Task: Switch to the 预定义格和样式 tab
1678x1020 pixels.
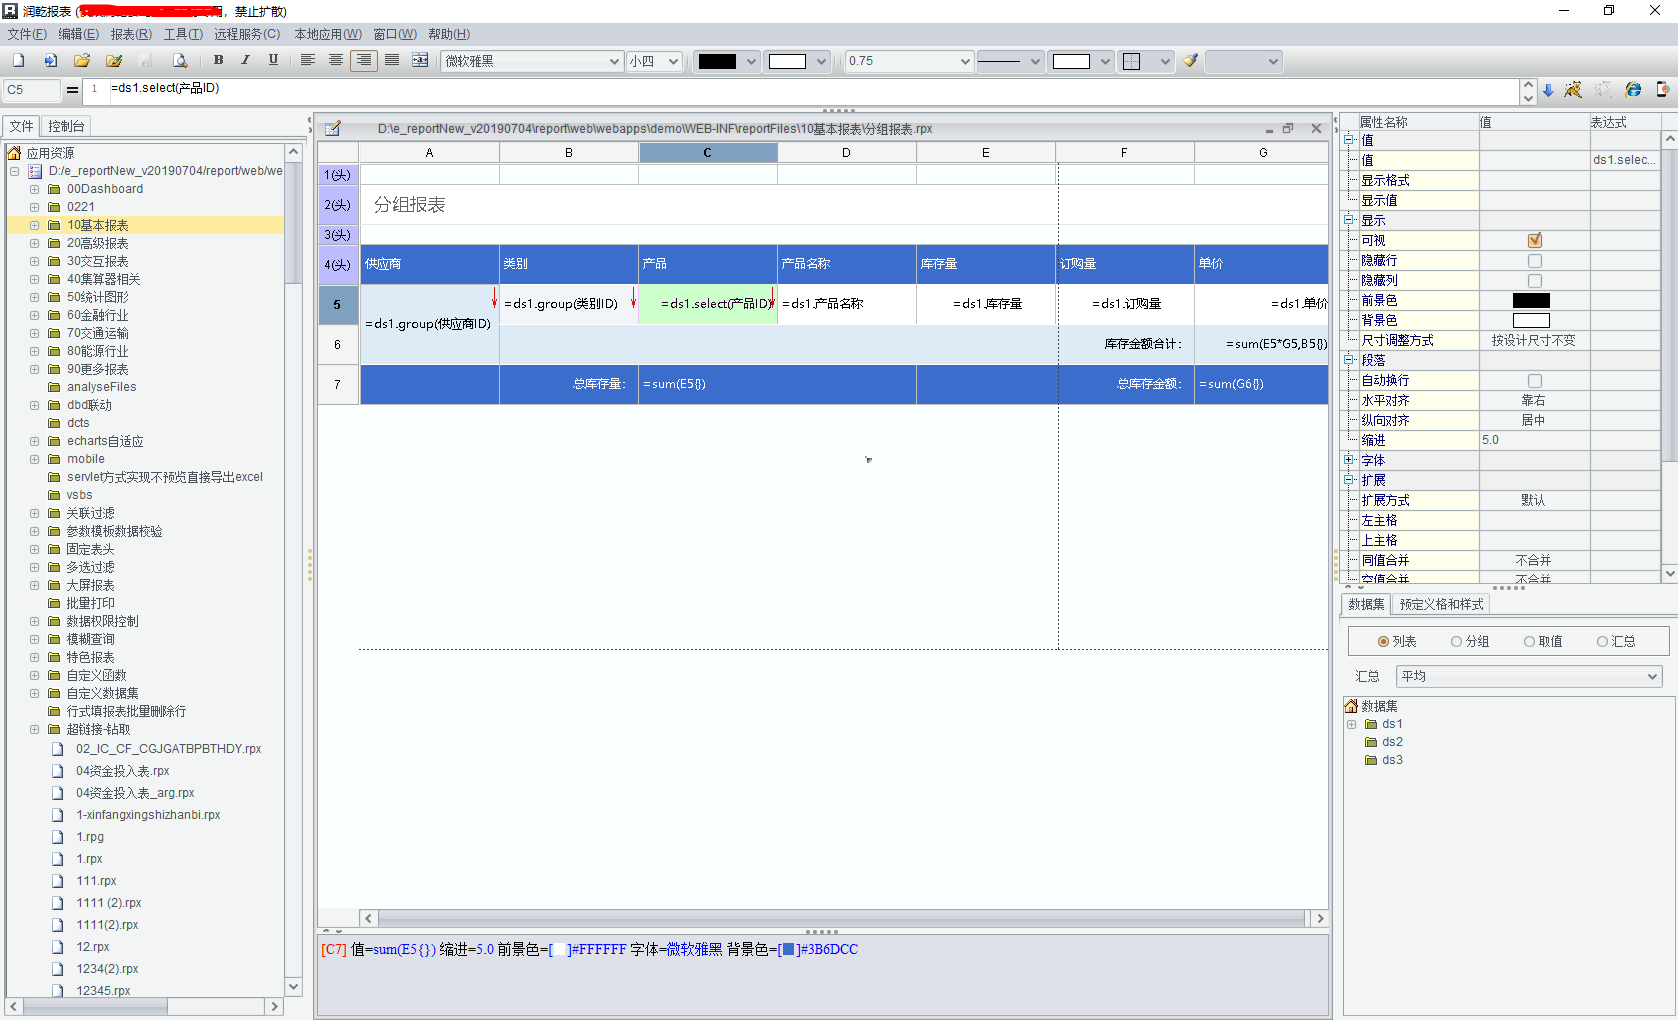Action: click(1441, 604)
